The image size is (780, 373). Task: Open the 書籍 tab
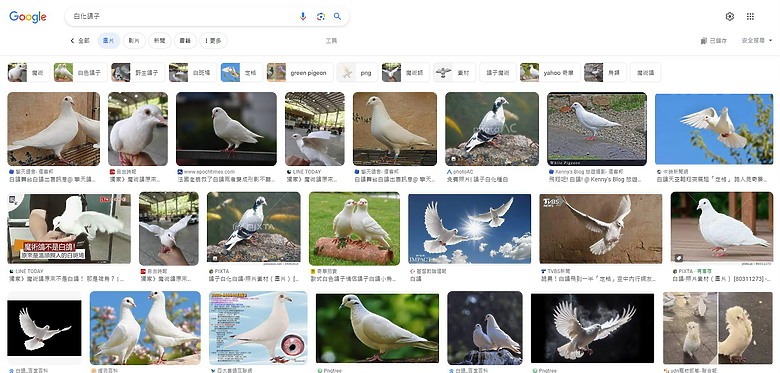click(x=185, y=41)
